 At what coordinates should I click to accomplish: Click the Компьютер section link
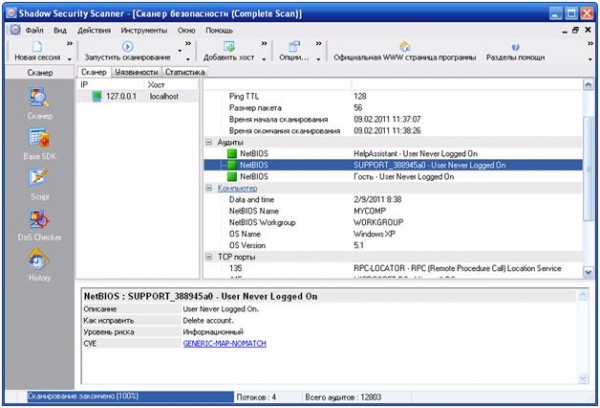pos(237,188)
